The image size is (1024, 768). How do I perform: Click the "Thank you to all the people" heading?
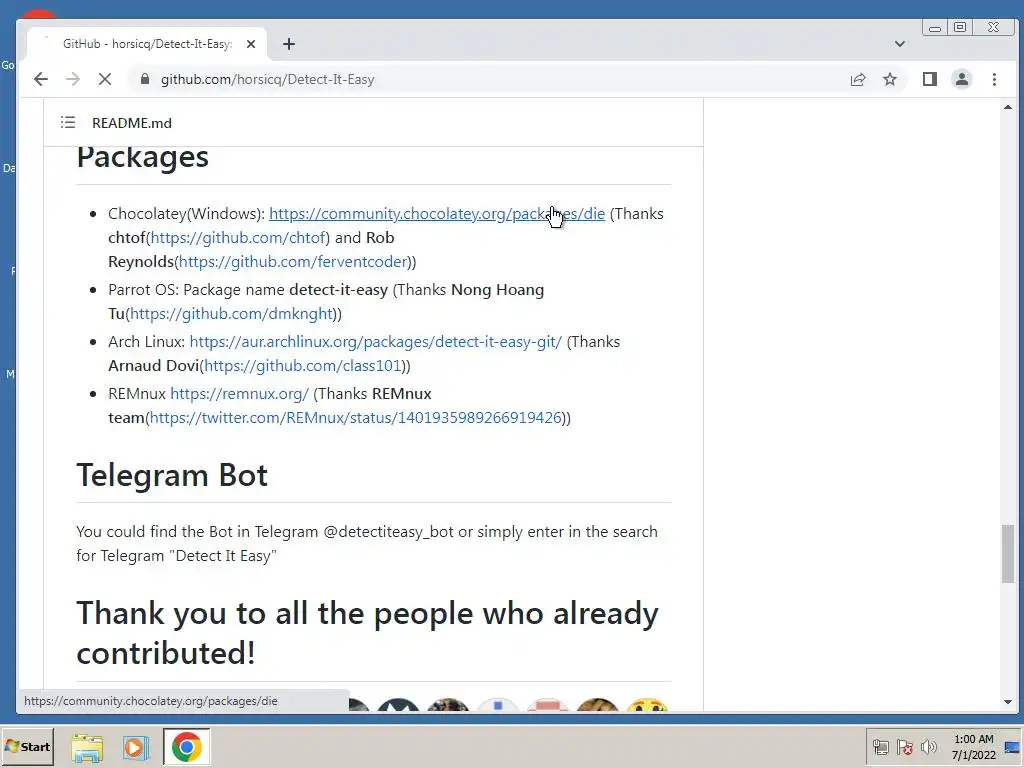368,632
